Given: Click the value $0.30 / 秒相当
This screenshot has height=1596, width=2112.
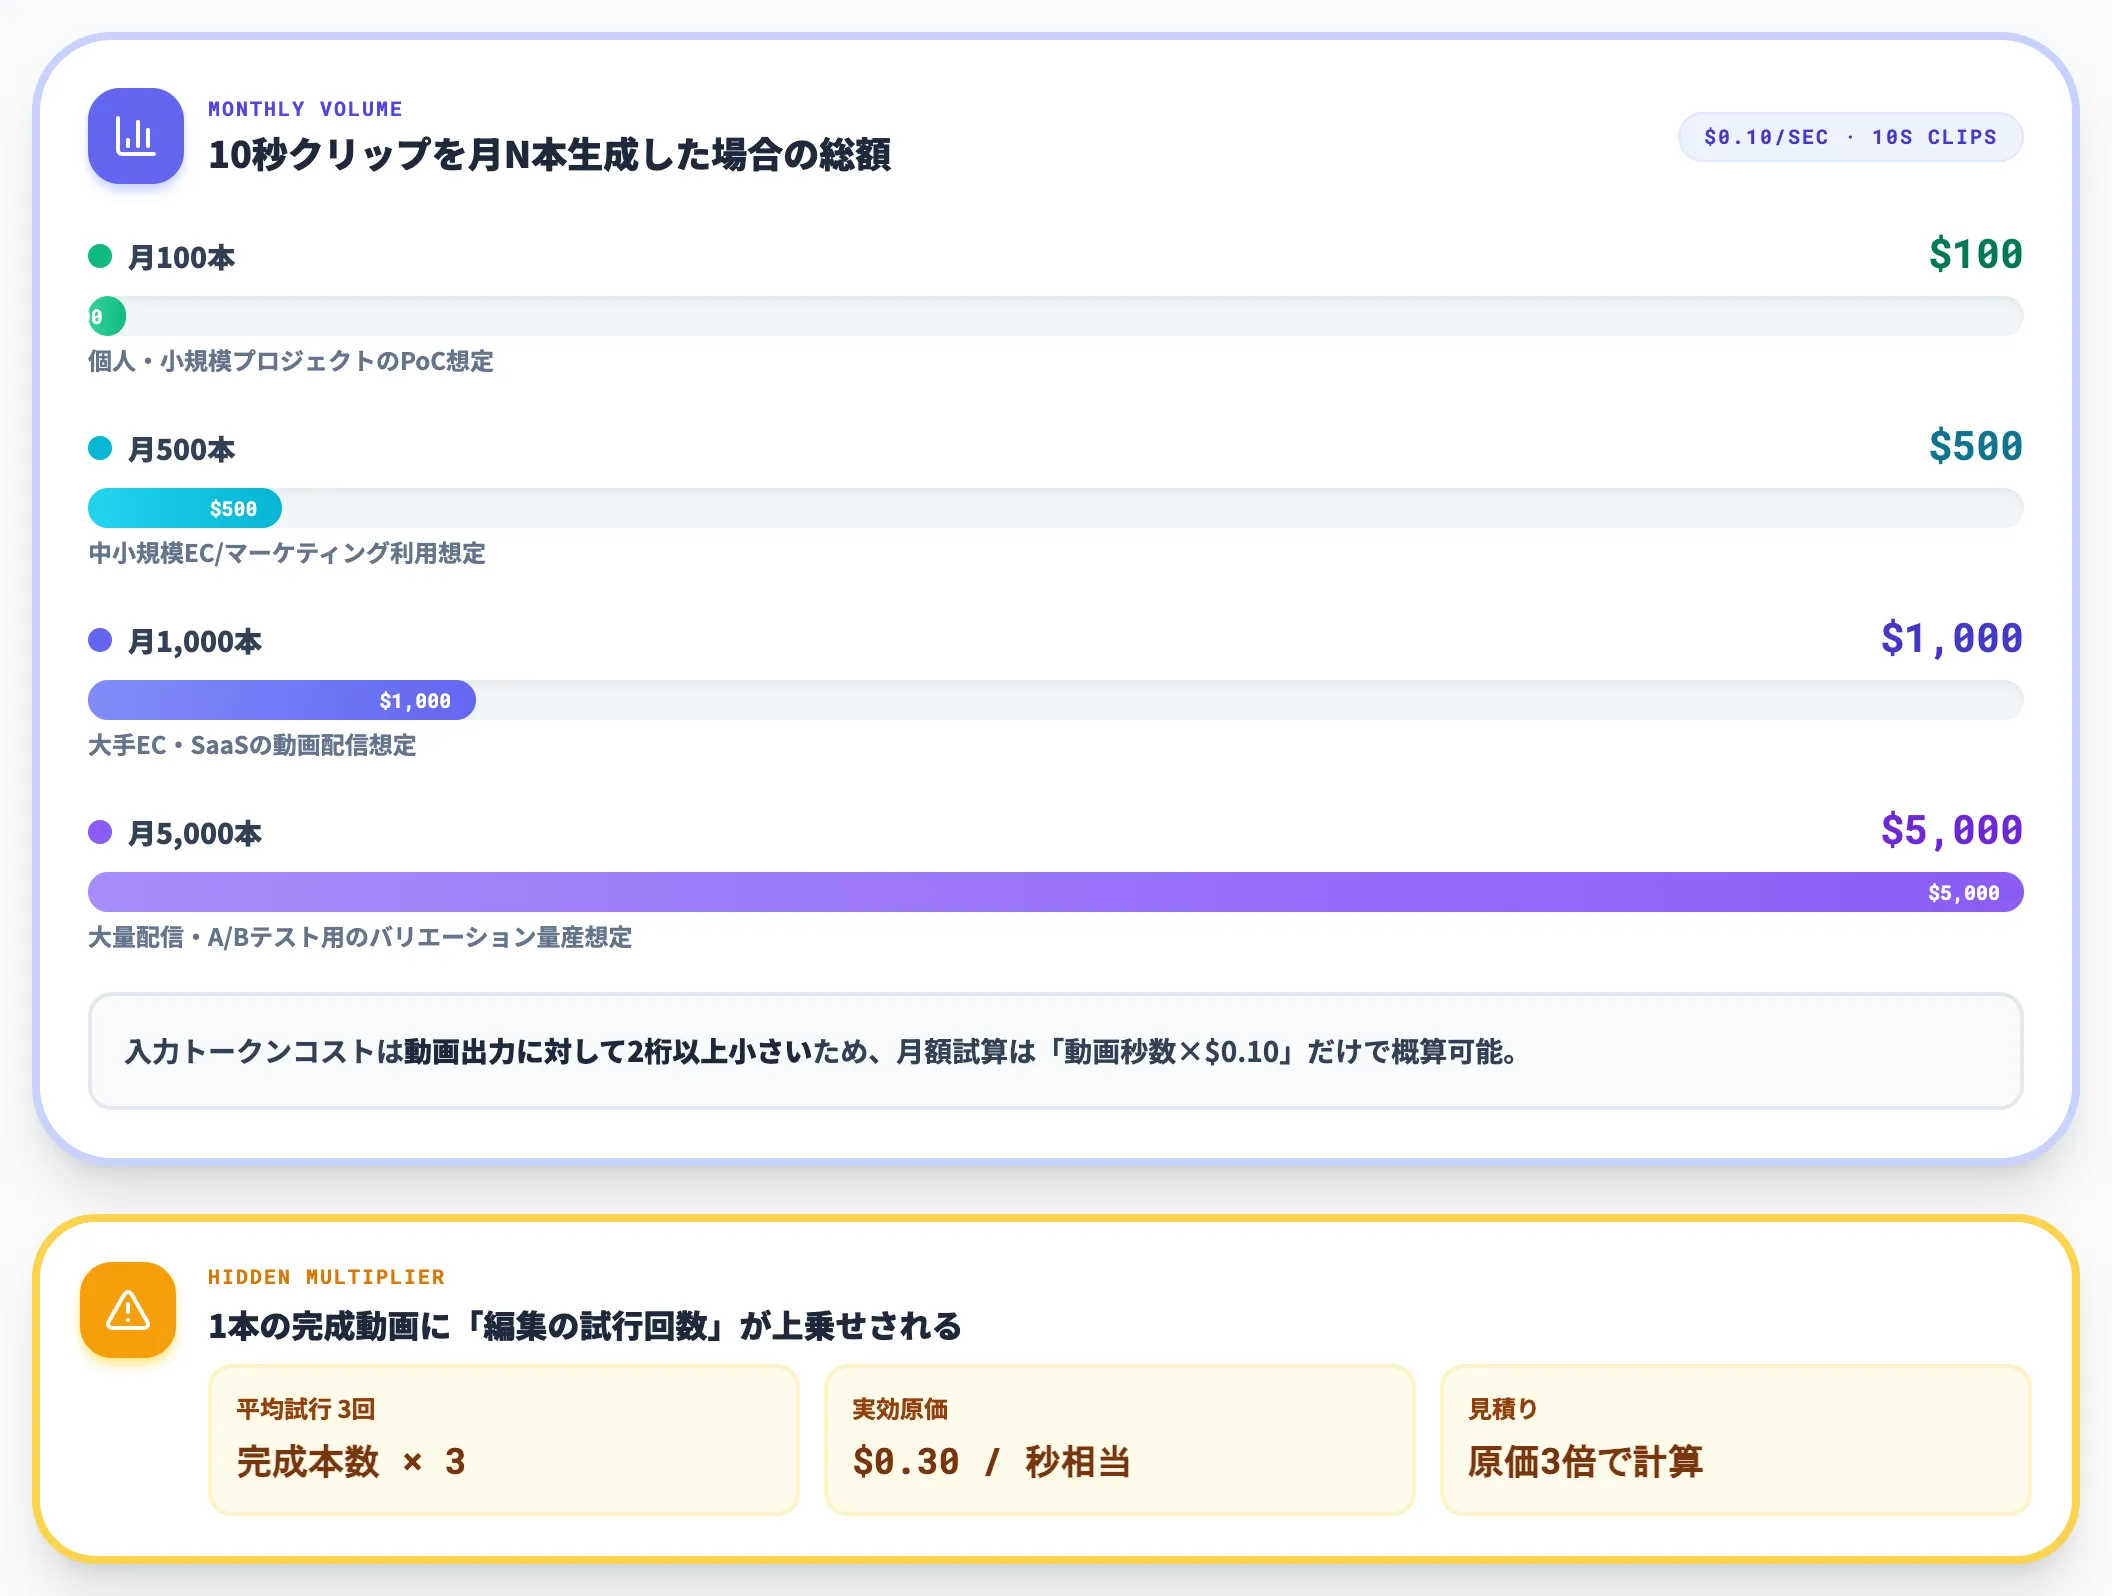Looking at the screenshot, I should point(992,1462).
